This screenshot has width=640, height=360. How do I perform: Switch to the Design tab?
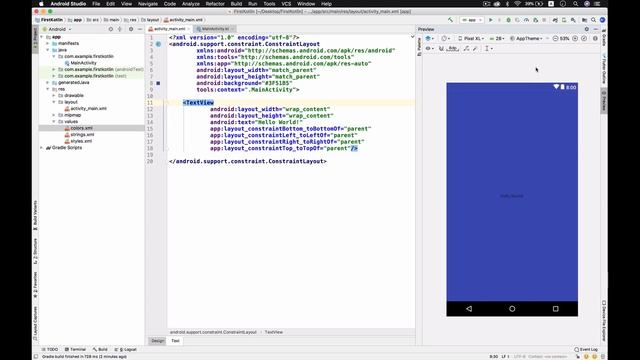[158, 341]
